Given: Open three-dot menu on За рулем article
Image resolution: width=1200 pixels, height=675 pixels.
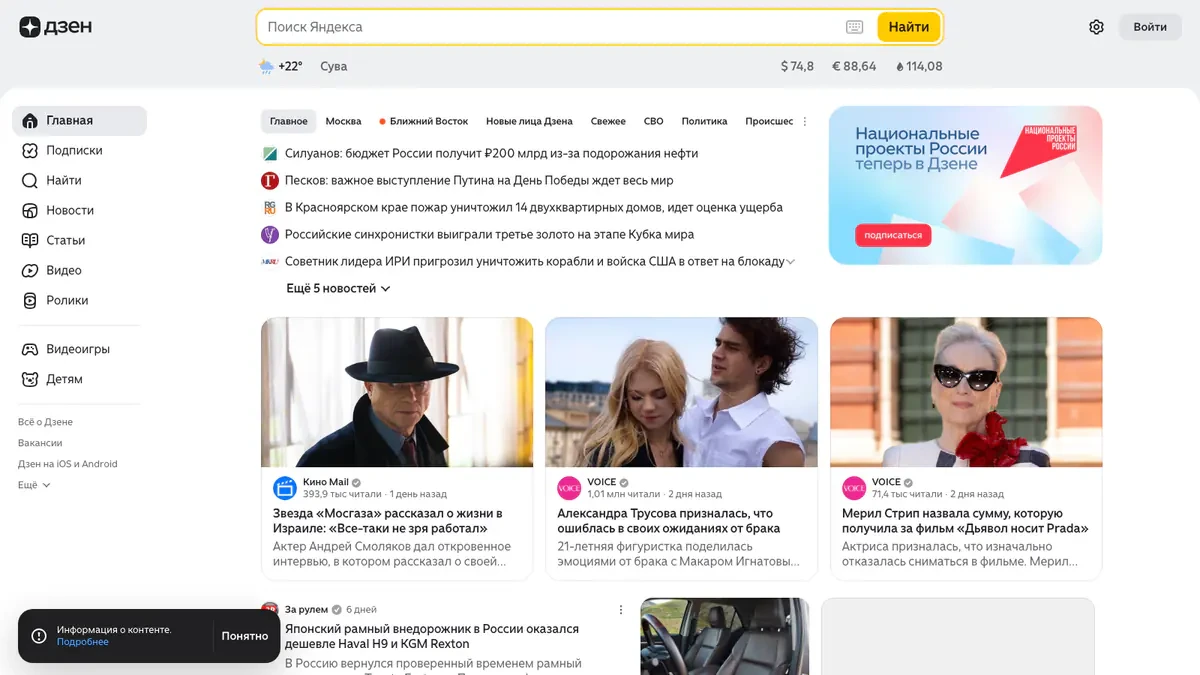Looking at the screenshot, I should click(x=620, y=610).
